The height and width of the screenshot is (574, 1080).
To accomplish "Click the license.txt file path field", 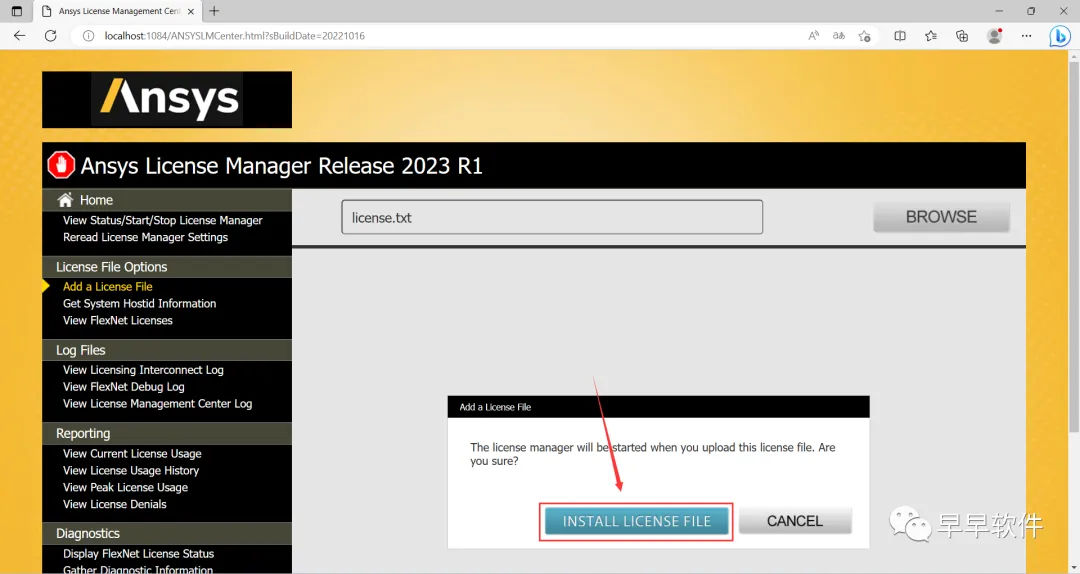I will tap(552, 217).
